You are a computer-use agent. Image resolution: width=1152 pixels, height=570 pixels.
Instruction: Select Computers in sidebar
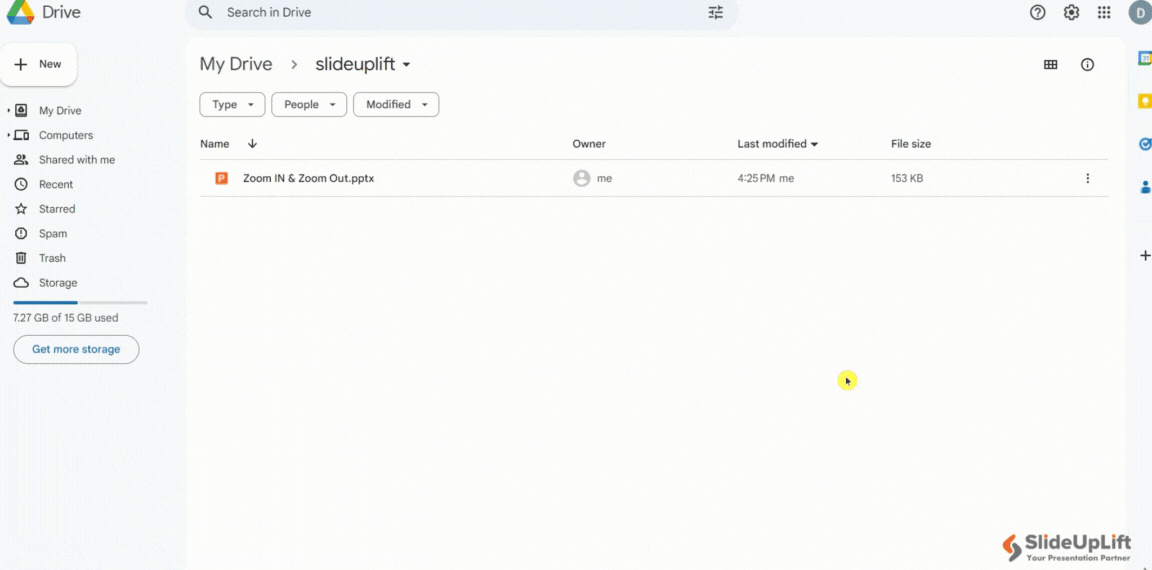click(x=66, y=135)
